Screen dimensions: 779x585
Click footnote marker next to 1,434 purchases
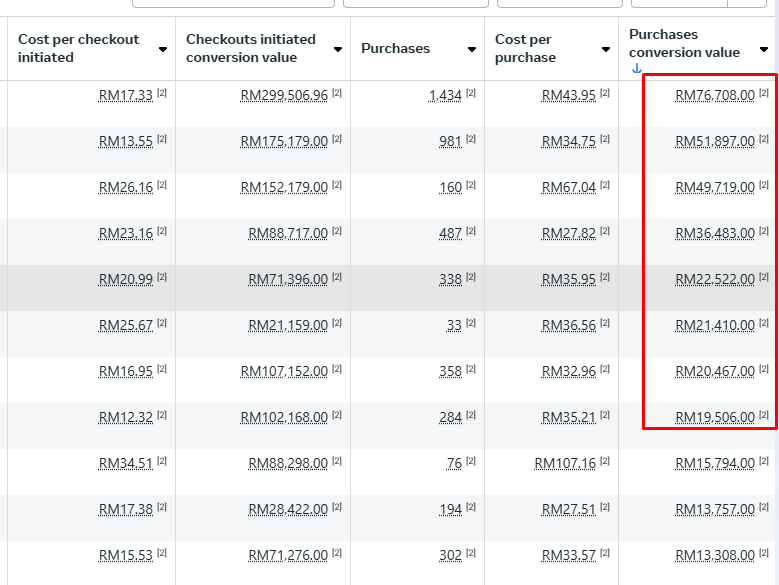[x=470, y=93]
